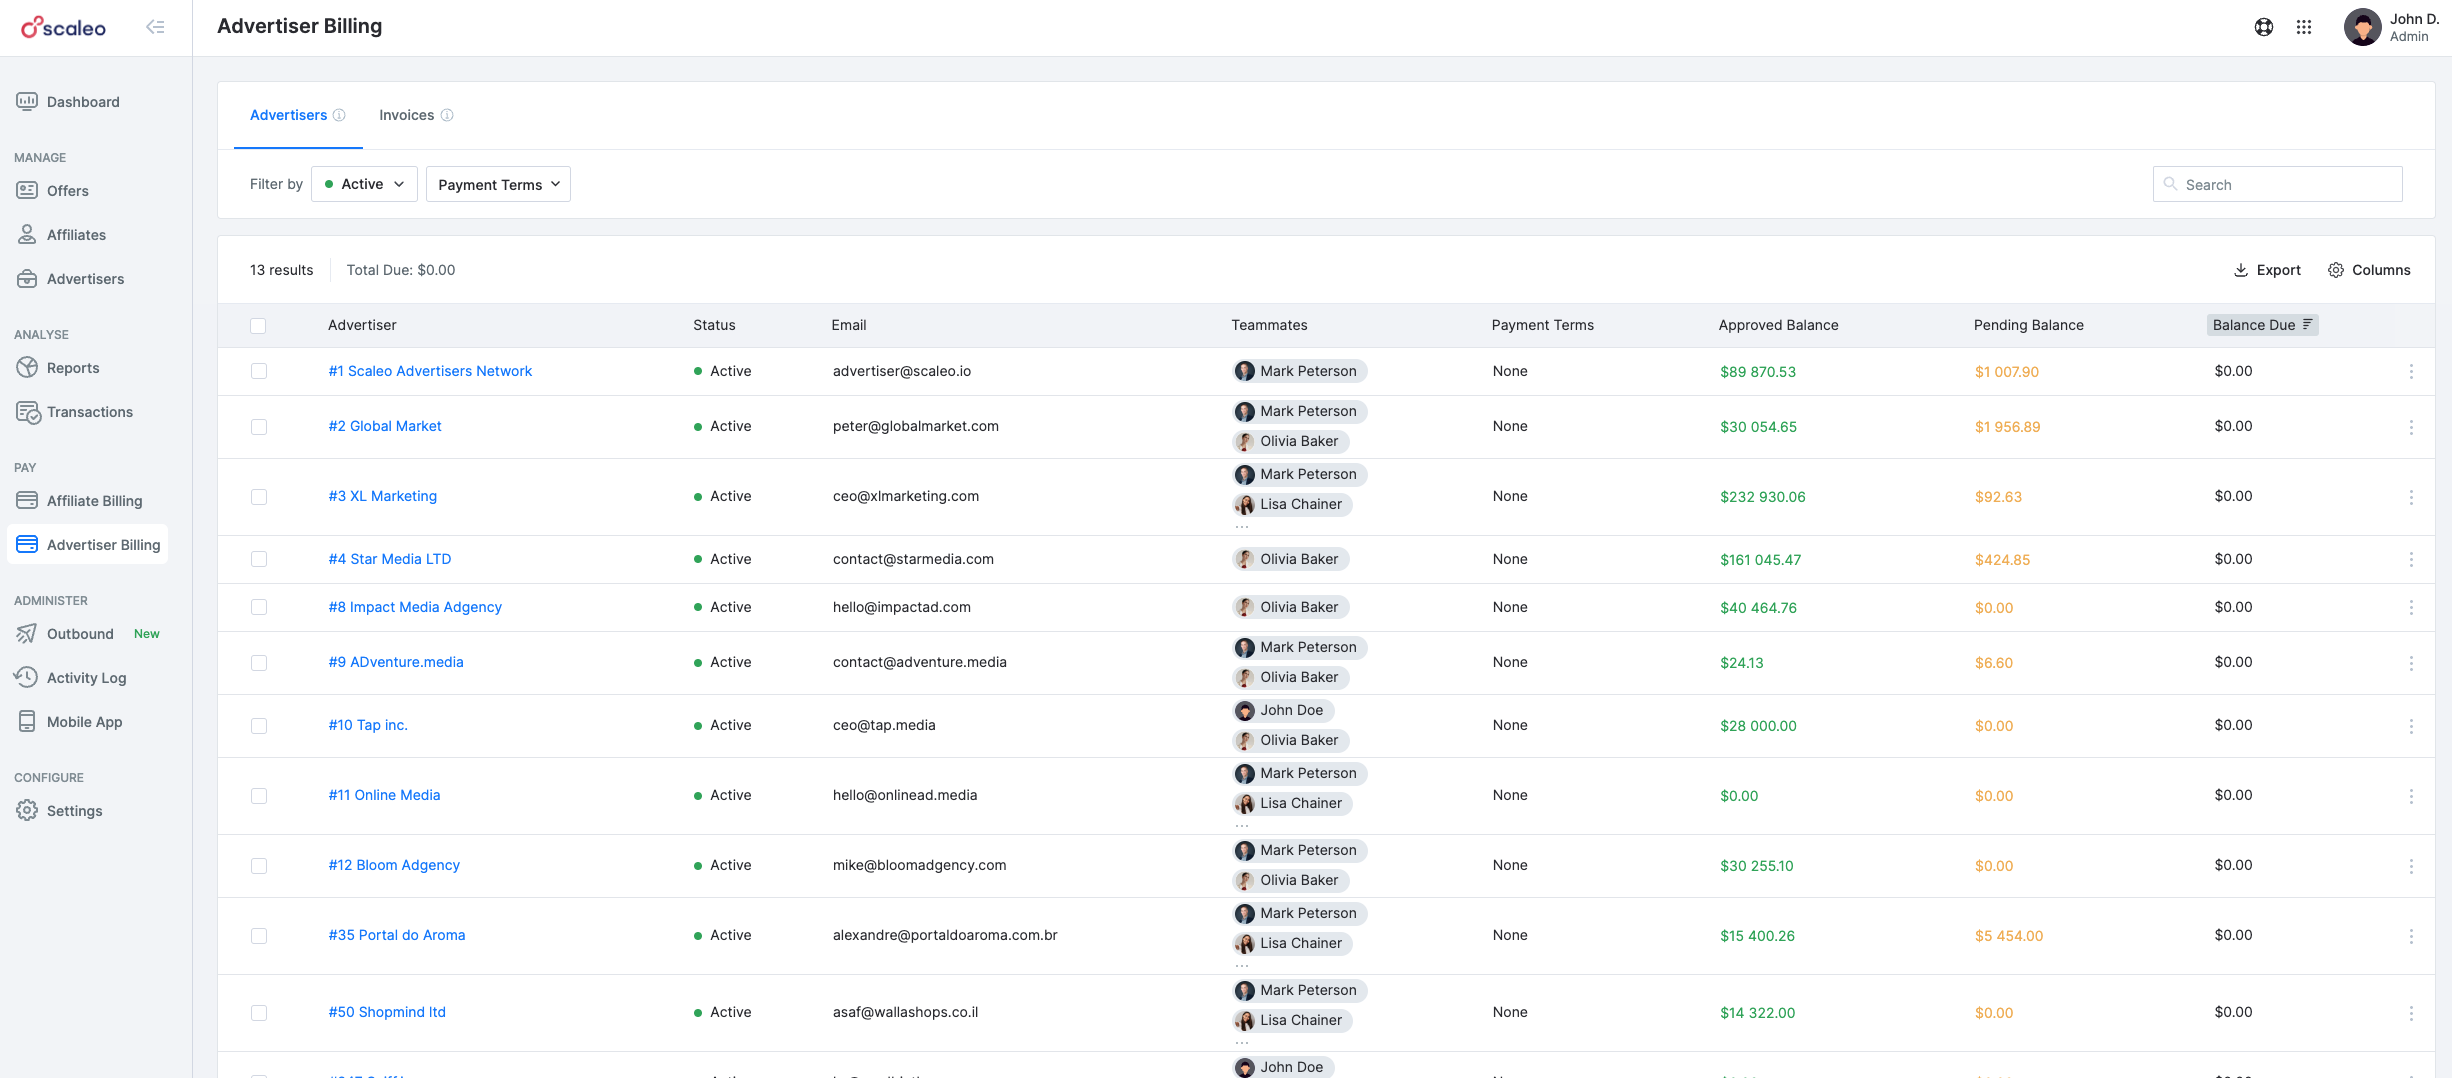The image size is (2452, 1078).
Task: Expand the Active status filter dropdown
Action: click(x=364, y=184)
